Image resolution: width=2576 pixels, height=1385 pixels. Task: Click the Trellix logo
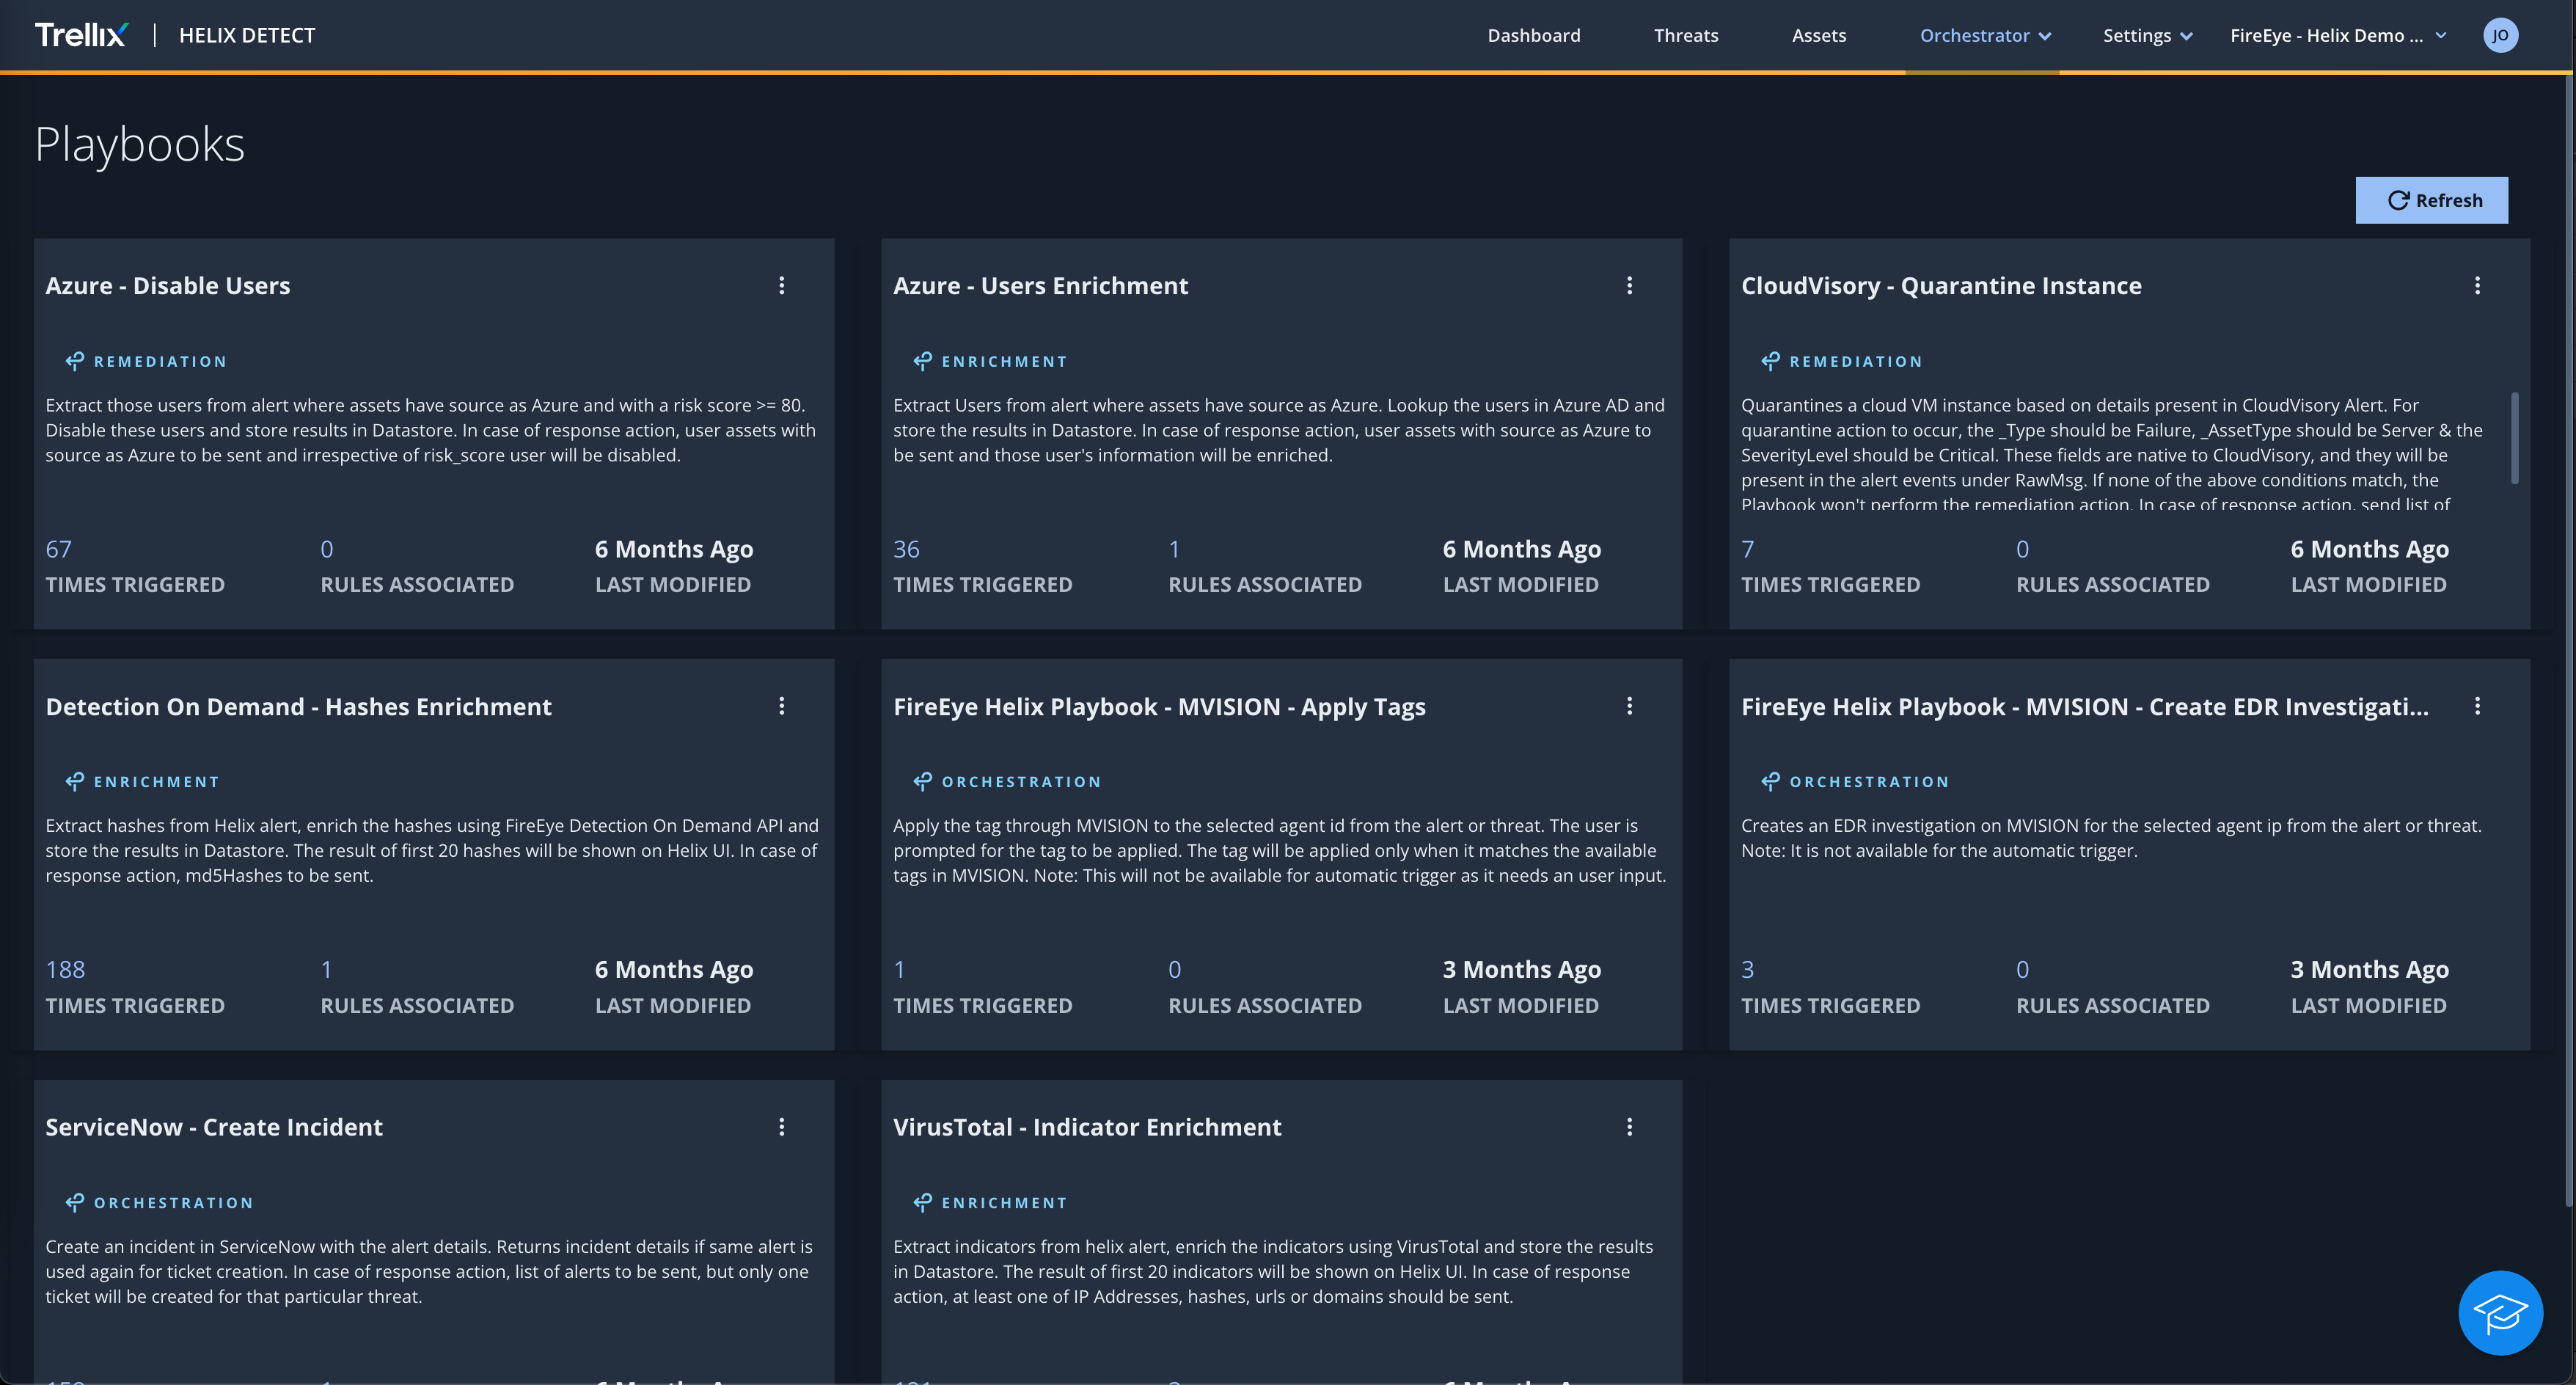coord(81,35)
